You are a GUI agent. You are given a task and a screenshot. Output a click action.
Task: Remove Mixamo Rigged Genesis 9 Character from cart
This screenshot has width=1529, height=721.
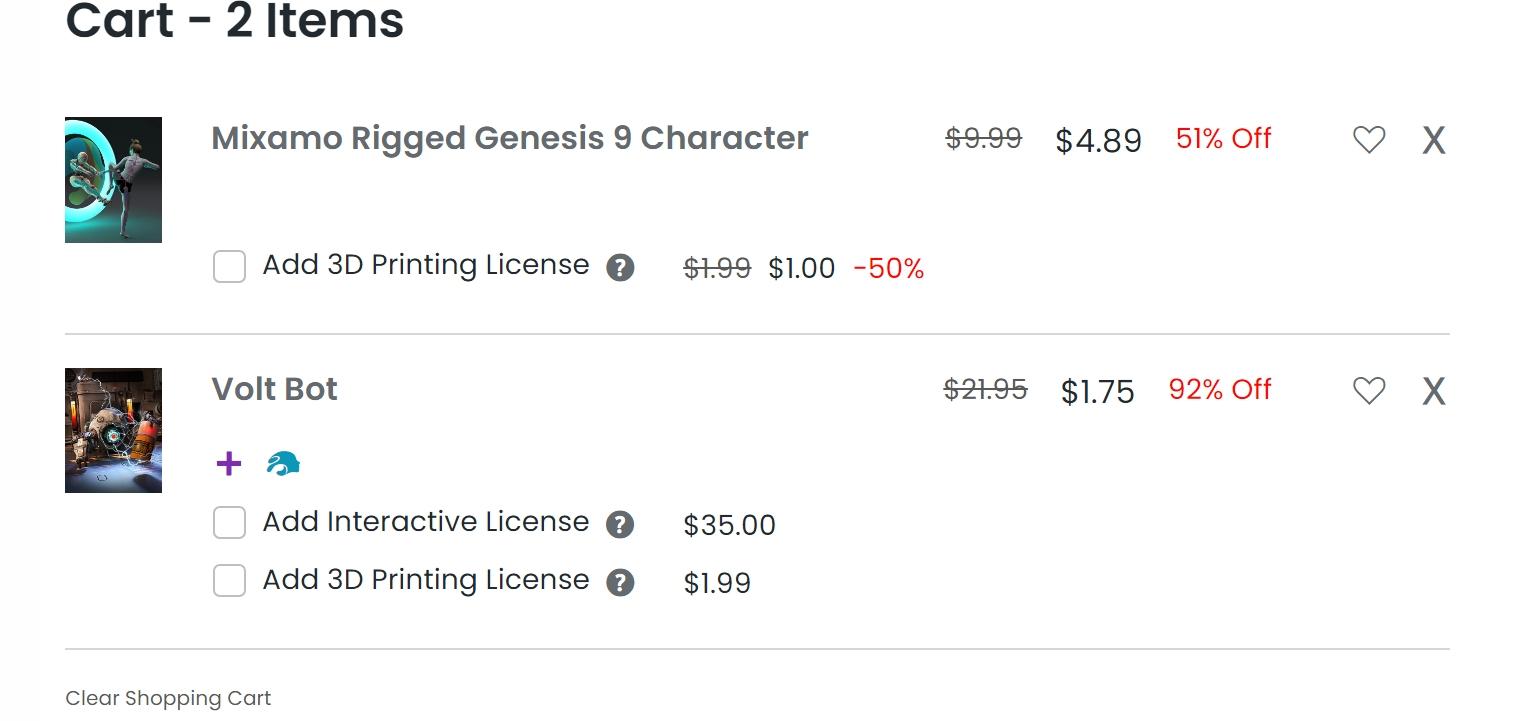pos(1434,141)
